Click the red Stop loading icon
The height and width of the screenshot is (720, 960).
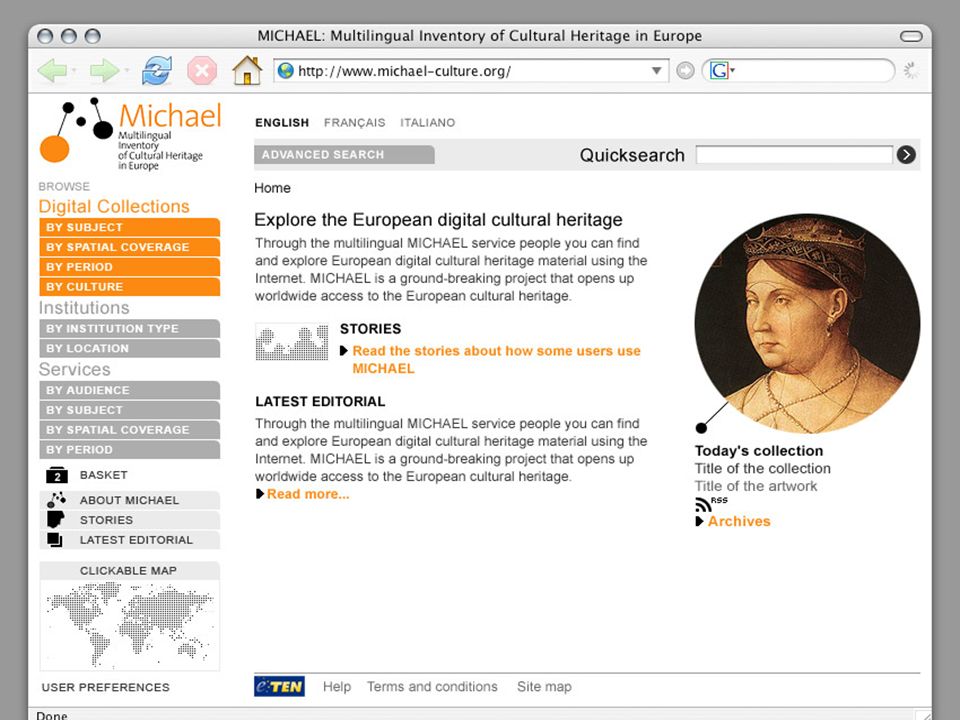tap(202, 71)
